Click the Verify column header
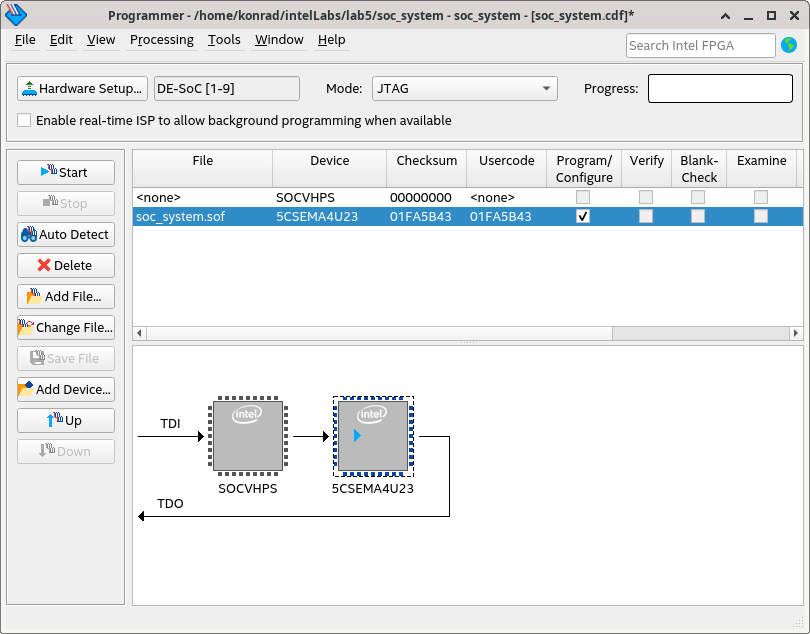 click(646, 169)
